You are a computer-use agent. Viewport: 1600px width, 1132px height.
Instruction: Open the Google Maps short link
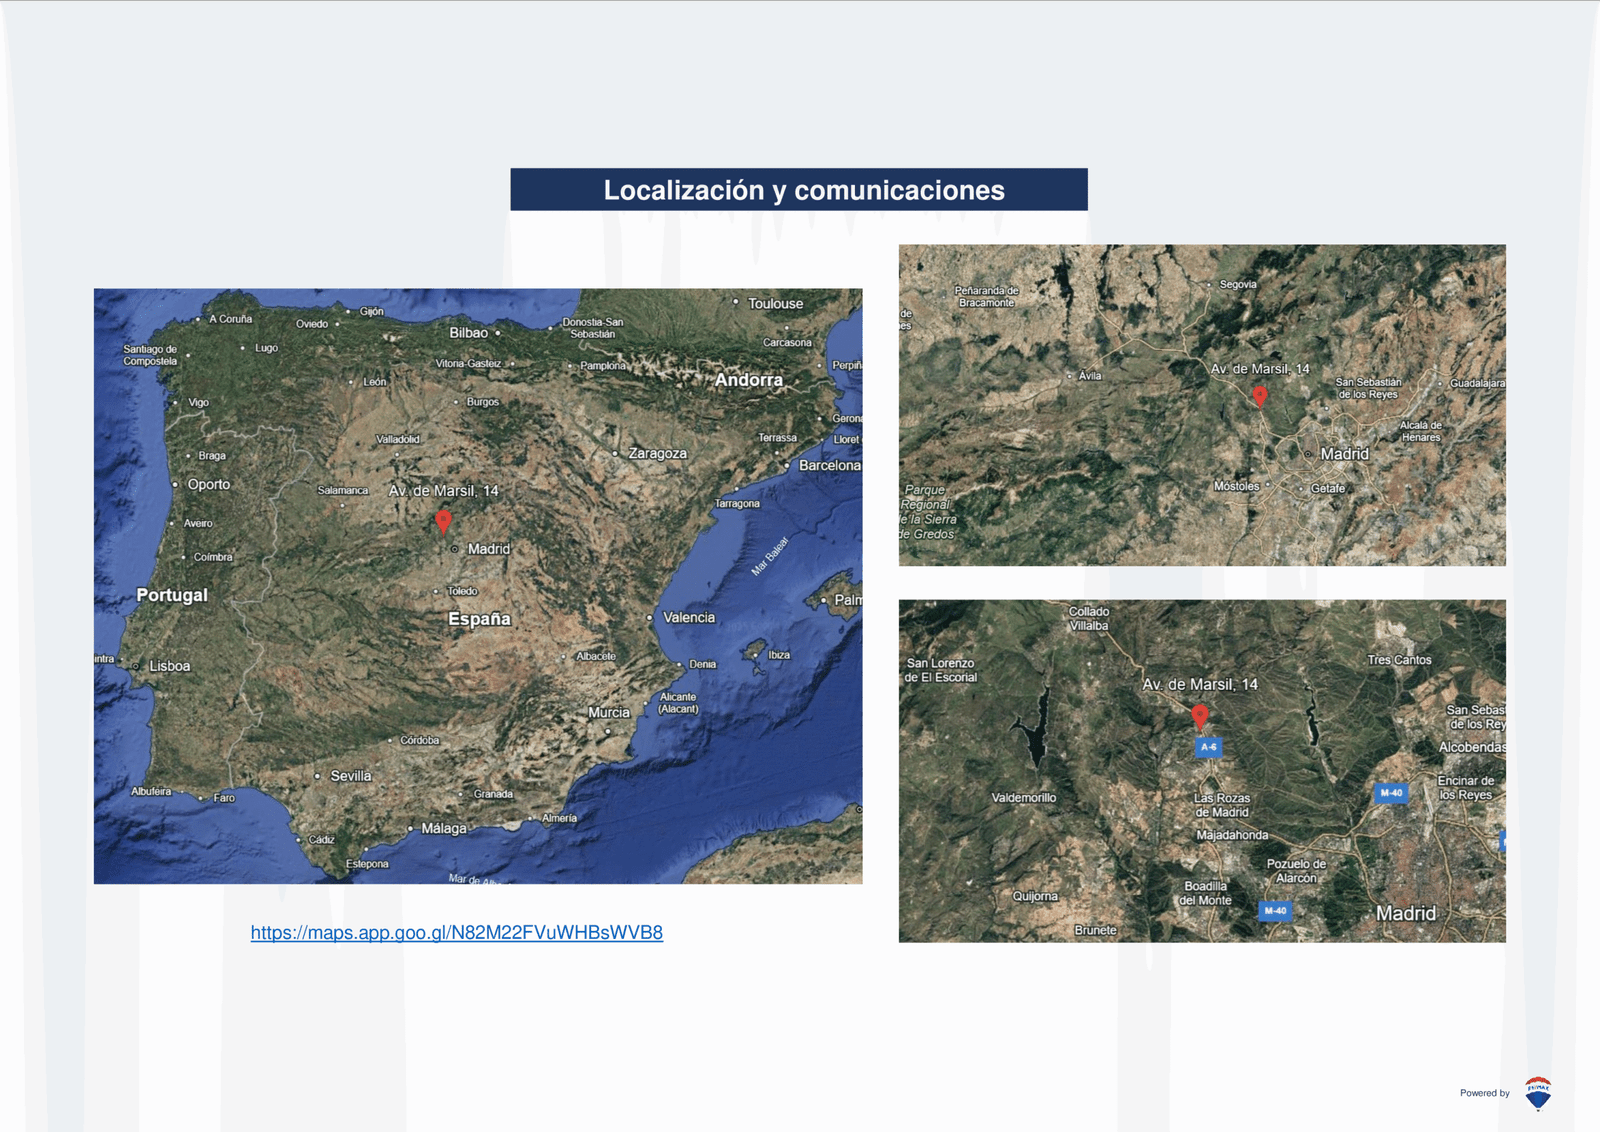tap(456, 932)
